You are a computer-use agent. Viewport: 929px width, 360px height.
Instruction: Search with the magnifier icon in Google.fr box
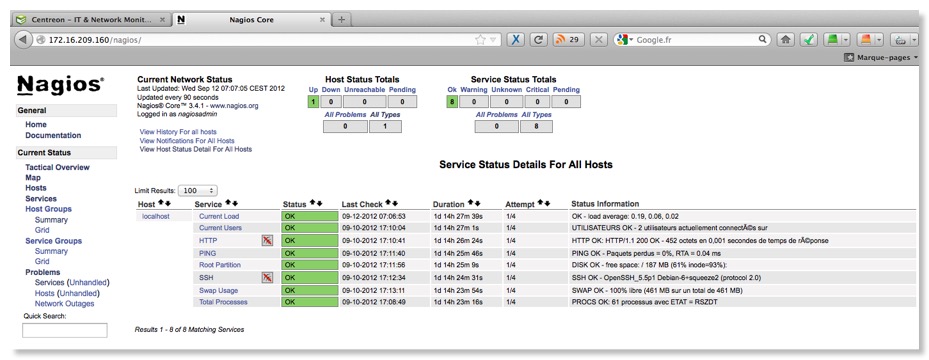[764, 40]
